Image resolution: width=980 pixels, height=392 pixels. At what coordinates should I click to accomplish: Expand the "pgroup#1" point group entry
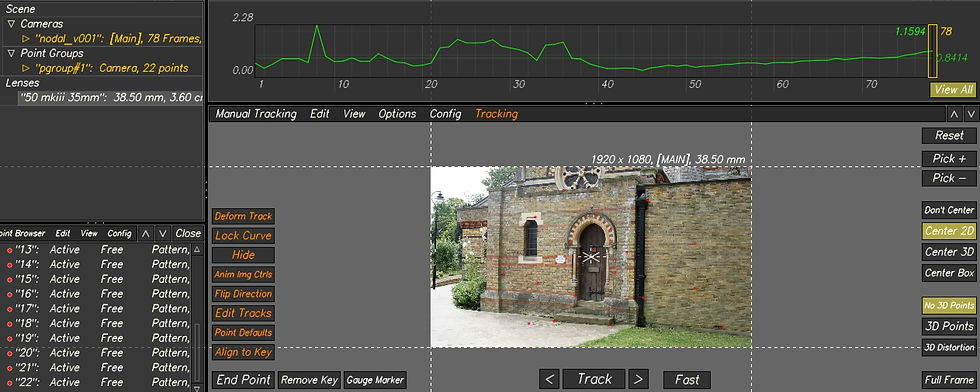26,68
